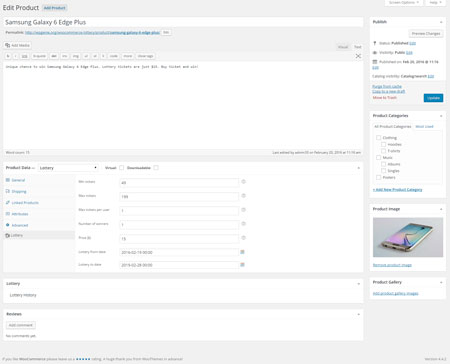This screenshot has width=450, height=364.
Task: Toggle distraction-free fullscreen editor icon
Action: pos(358,56)
